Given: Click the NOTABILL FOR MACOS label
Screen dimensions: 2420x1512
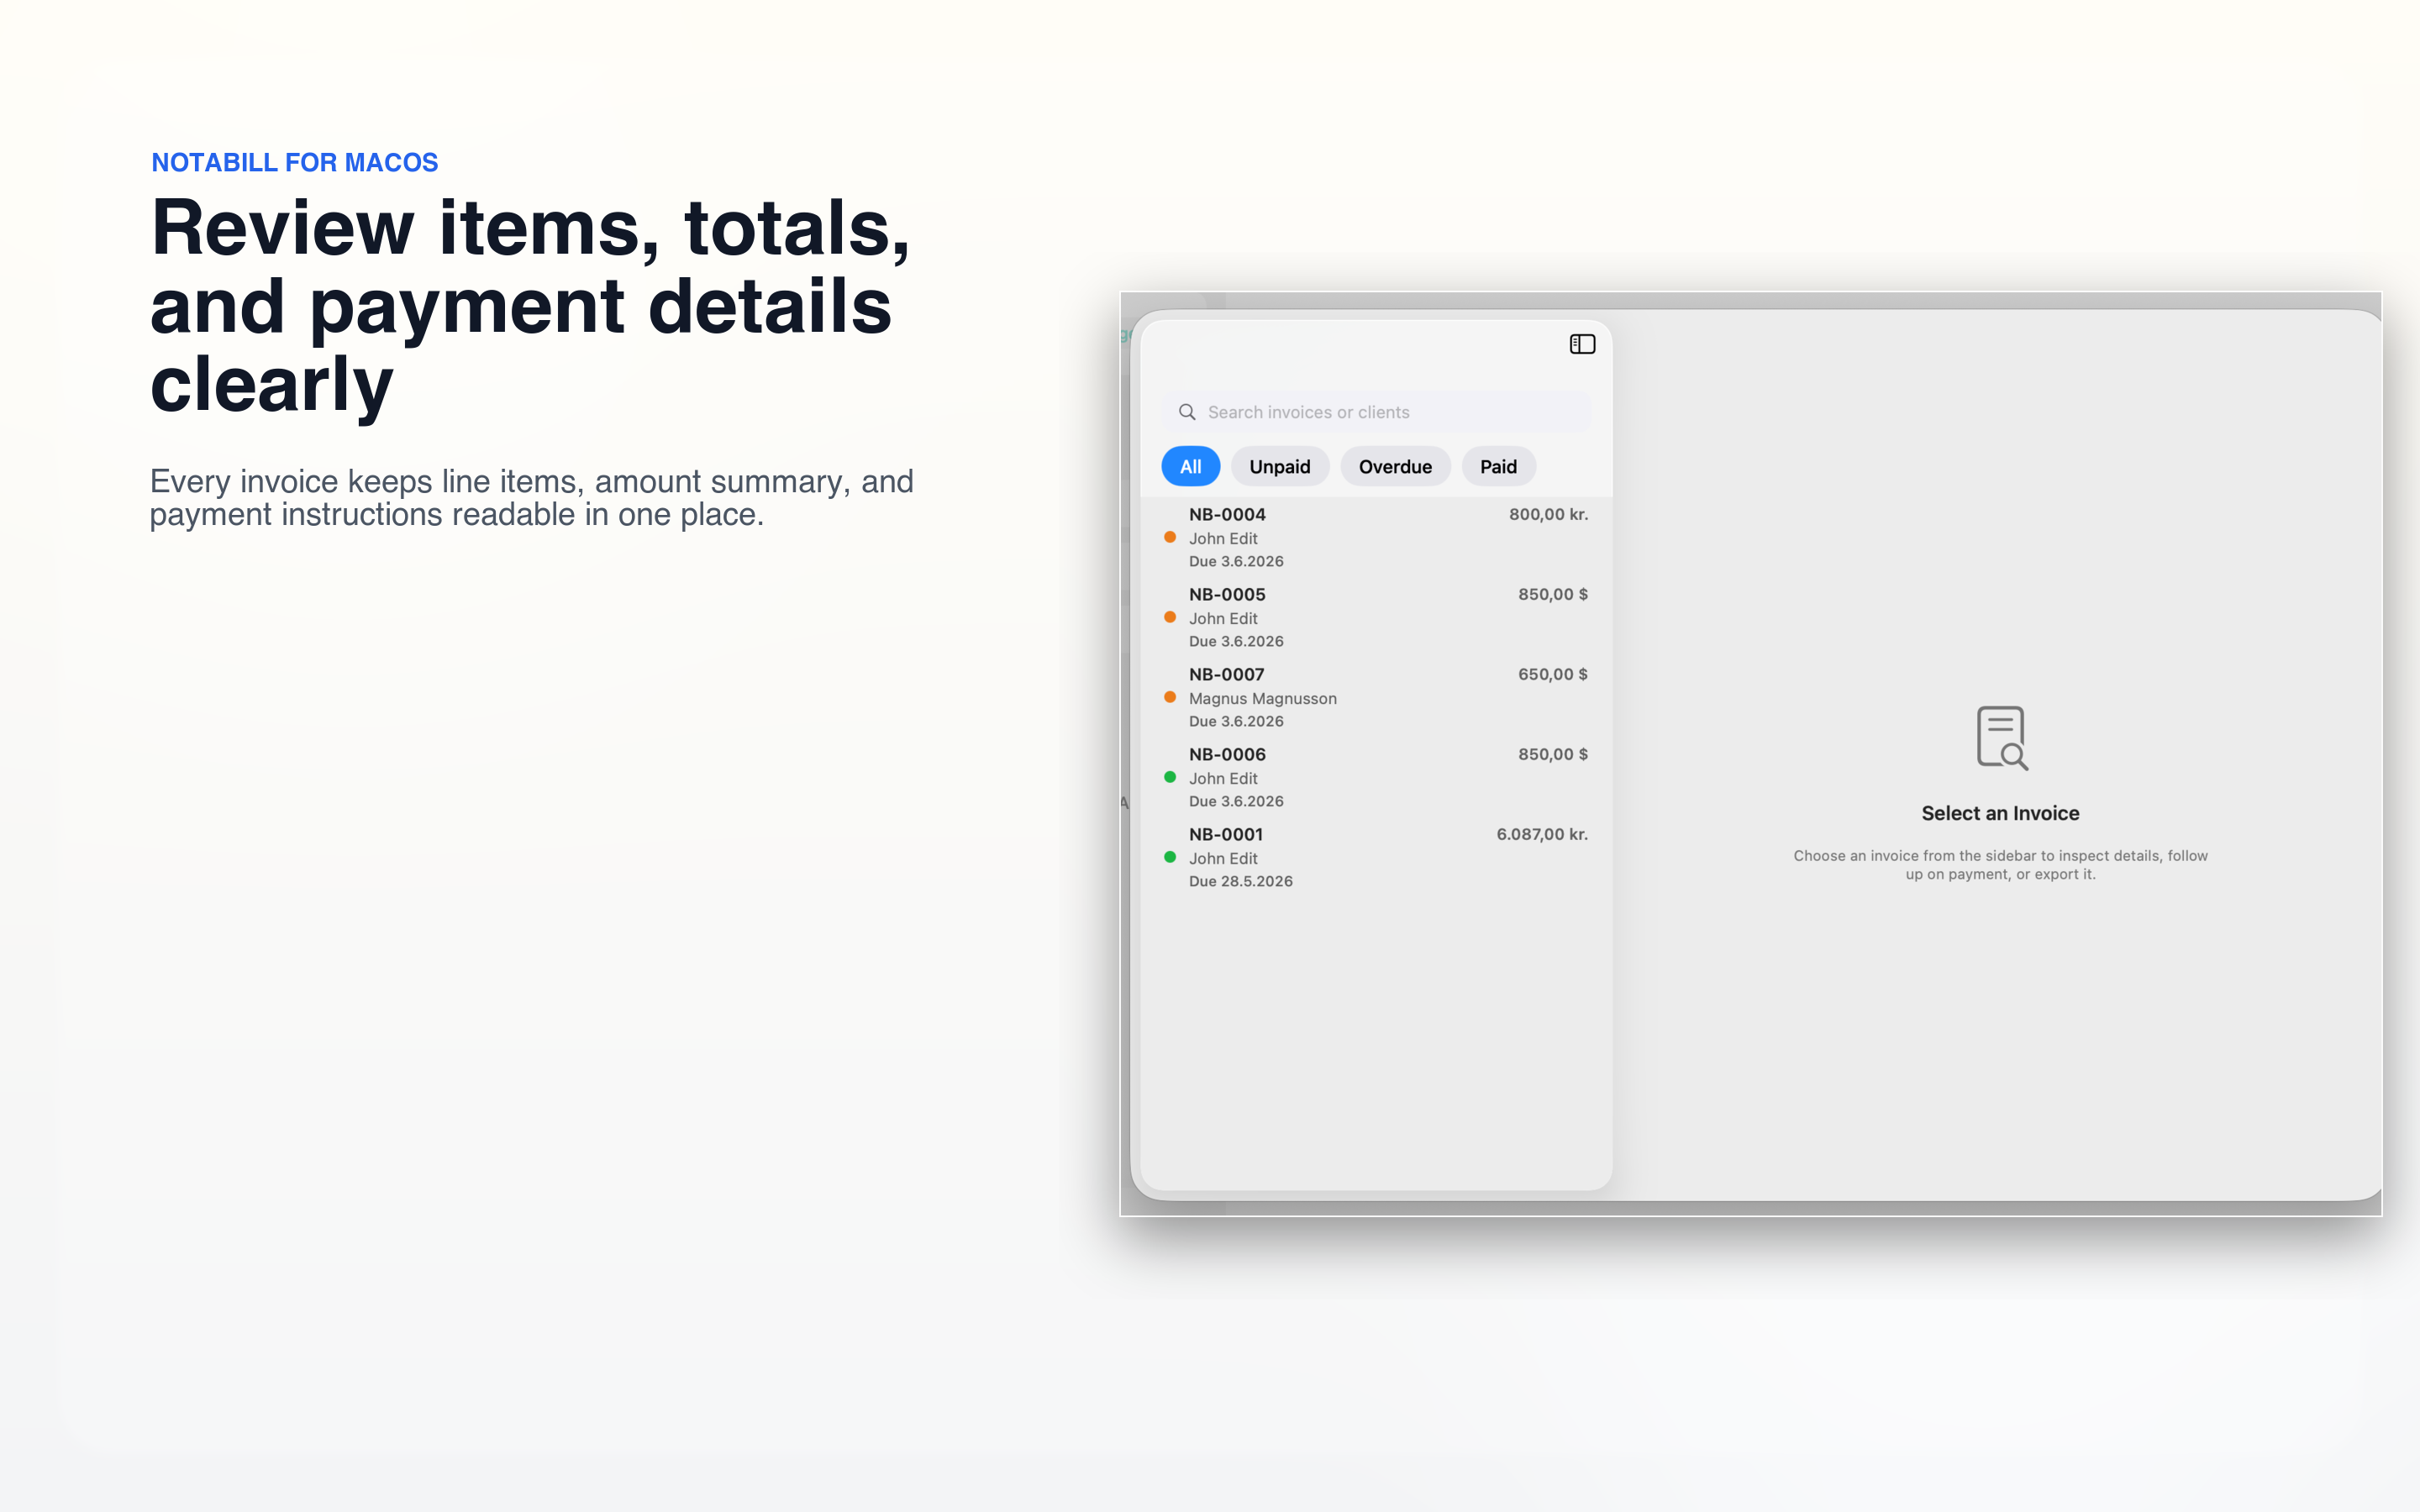Looking at the screenshot, I should (294, 162).
